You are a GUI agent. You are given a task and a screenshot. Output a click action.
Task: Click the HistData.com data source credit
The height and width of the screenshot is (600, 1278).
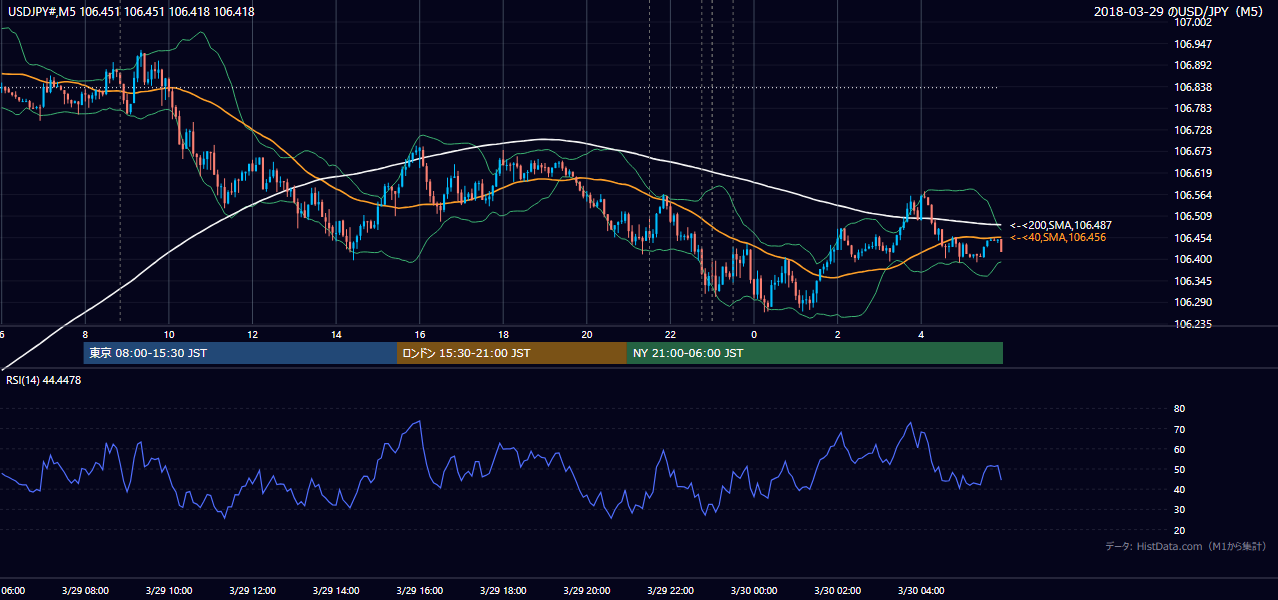[x=1186, y=547]
